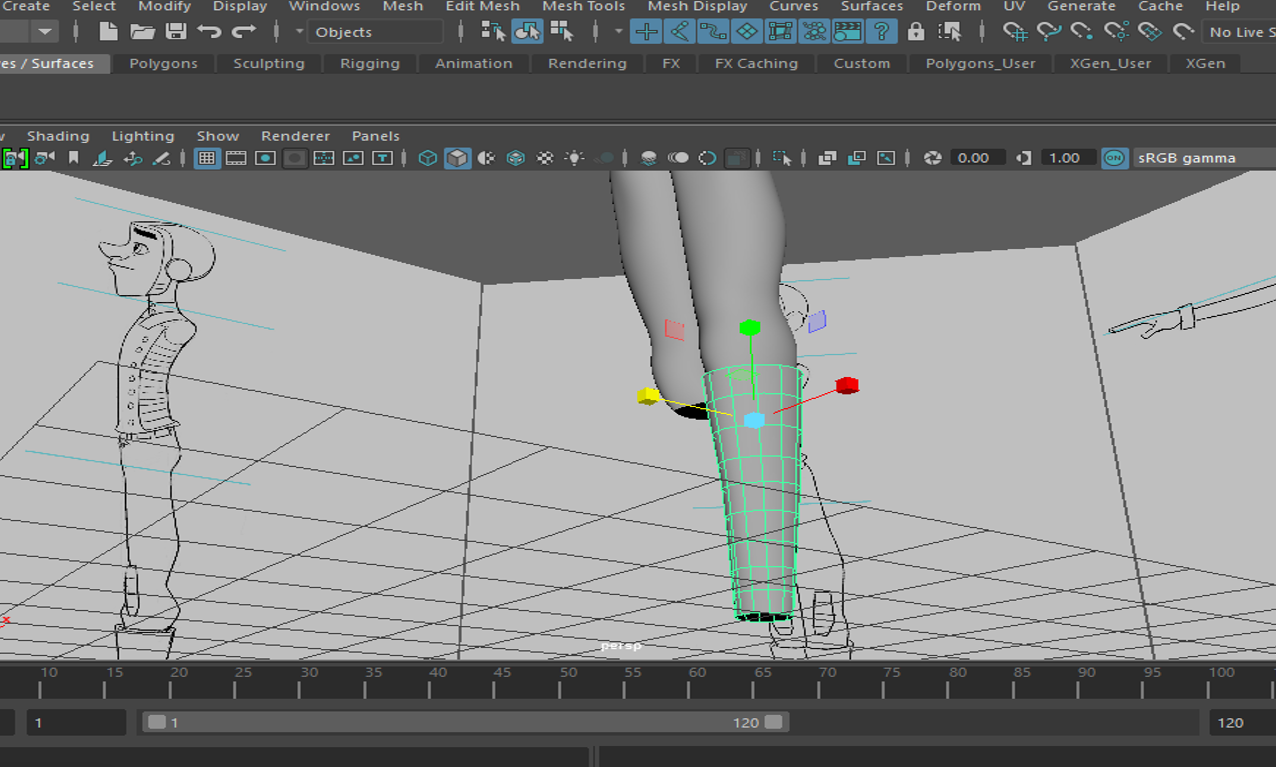The width and height of the screenshot is (1276, 767).
Task: Click the snap to grid magnet icon
Action: [x=1016, y=32]
